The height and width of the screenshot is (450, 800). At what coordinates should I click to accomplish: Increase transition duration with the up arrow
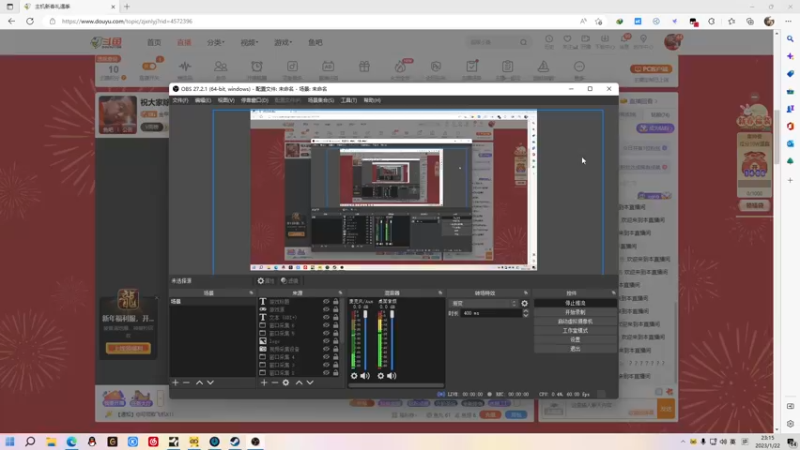pos(526,311)
